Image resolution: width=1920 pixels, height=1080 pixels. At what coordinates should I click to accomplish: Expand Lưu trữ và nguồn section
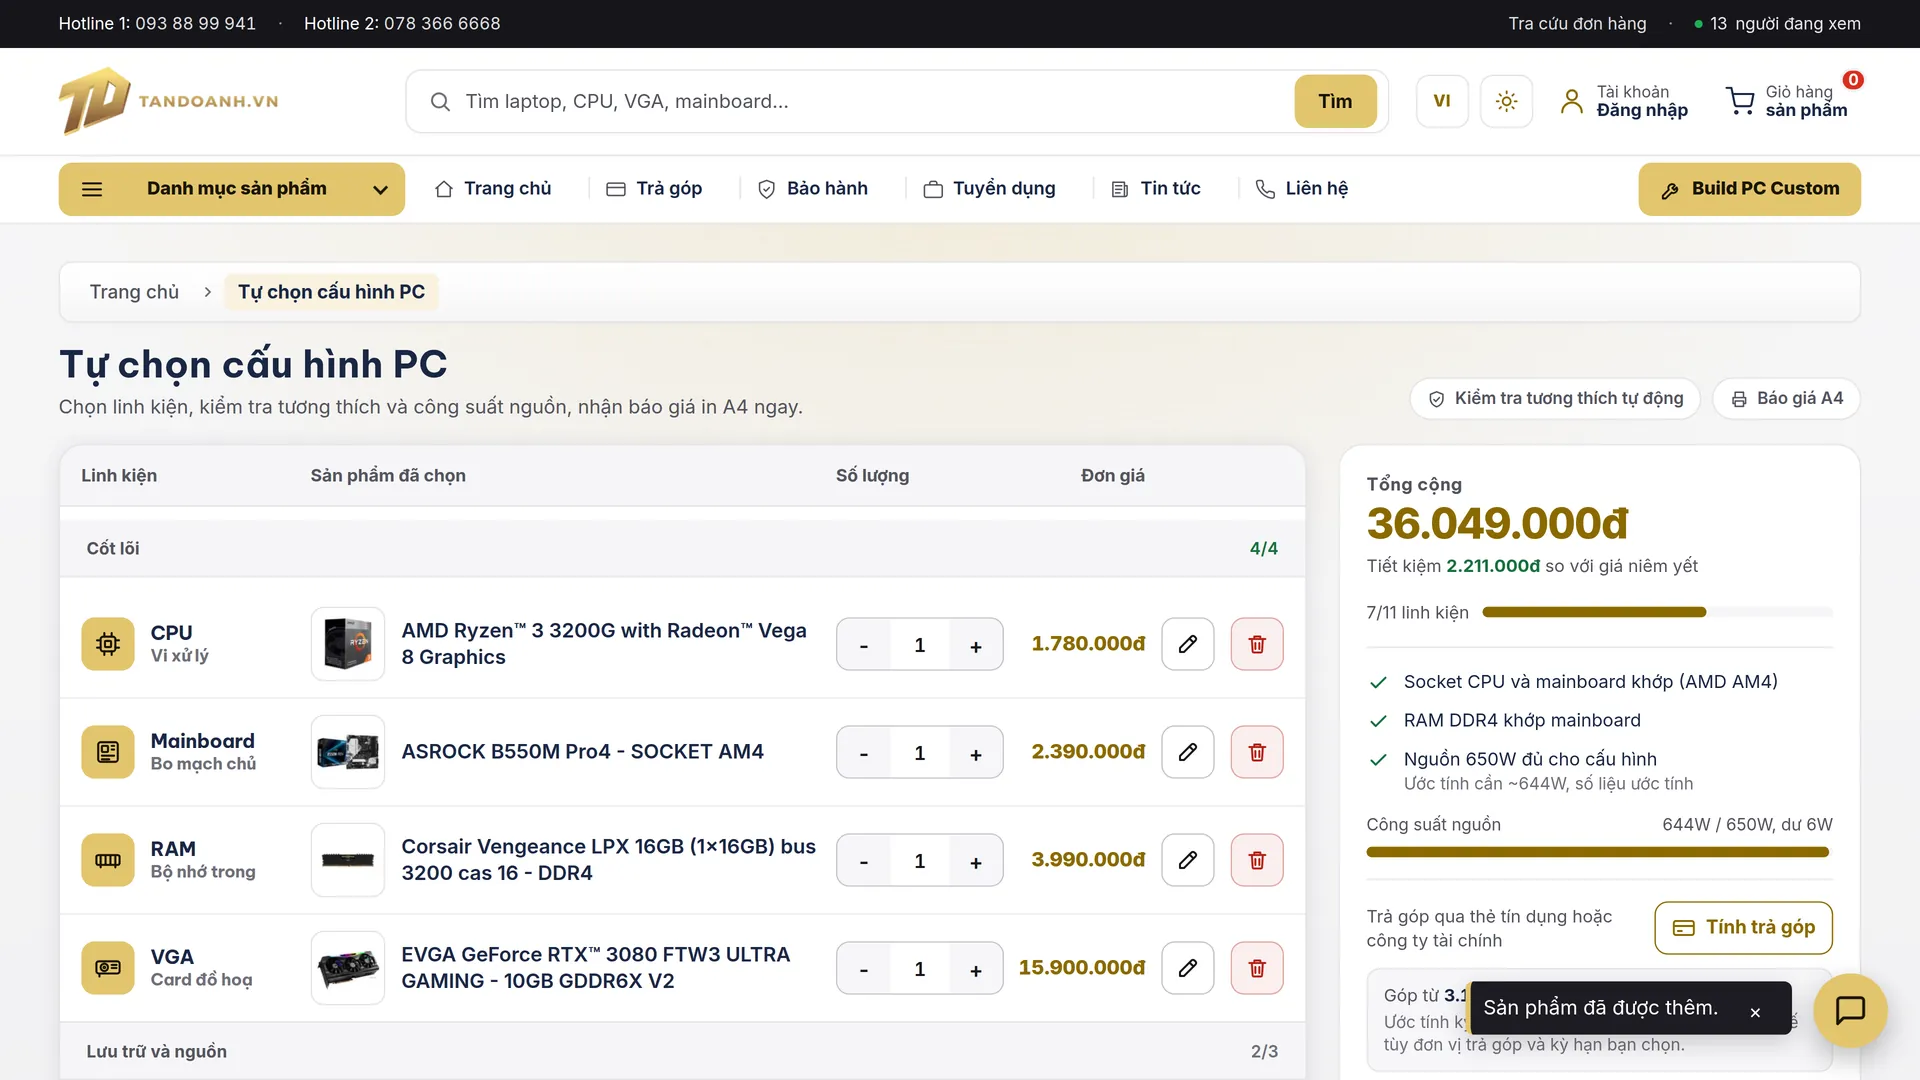point(682,1051)
